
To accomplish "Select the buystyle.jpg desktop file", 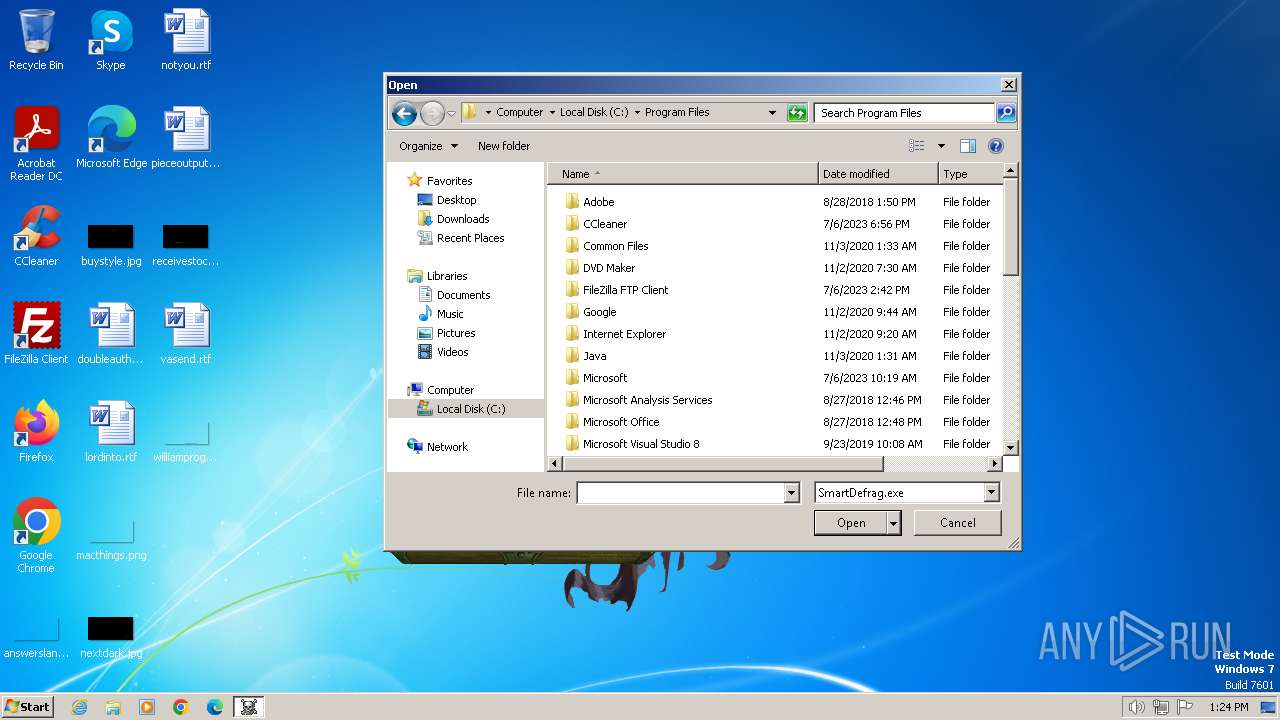I will pyautogui.click(x=111, y=246).
